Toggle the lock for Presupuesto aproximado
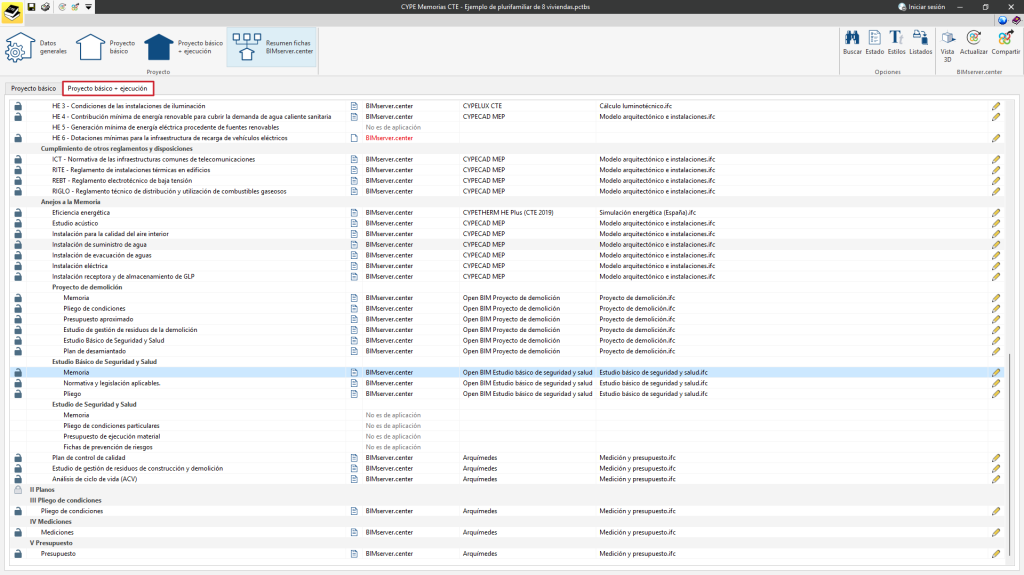The width and height of the screenshot is (1024, 575). [x=18, y=319]
